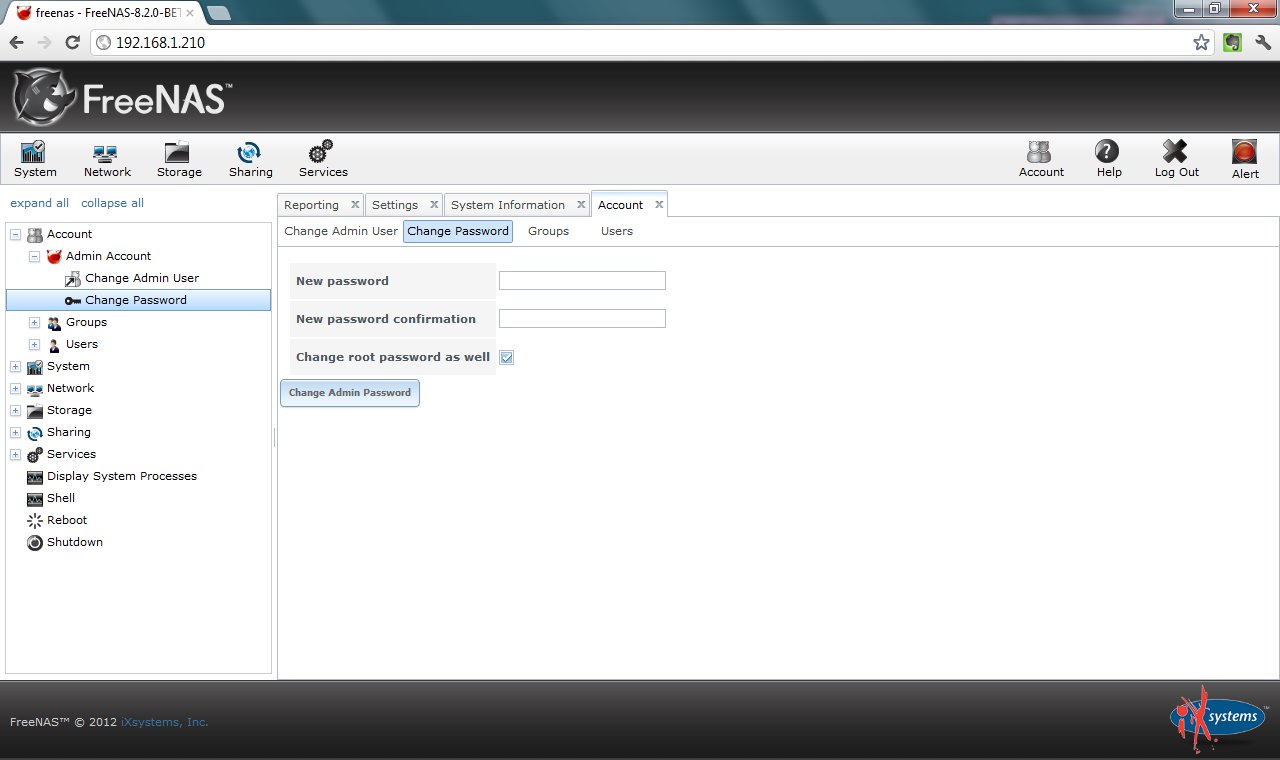Image resolution: width=1280 pixels, height=760 pixels.
Task: Click the browser Back arrow
Action: [x=16, y=43]
